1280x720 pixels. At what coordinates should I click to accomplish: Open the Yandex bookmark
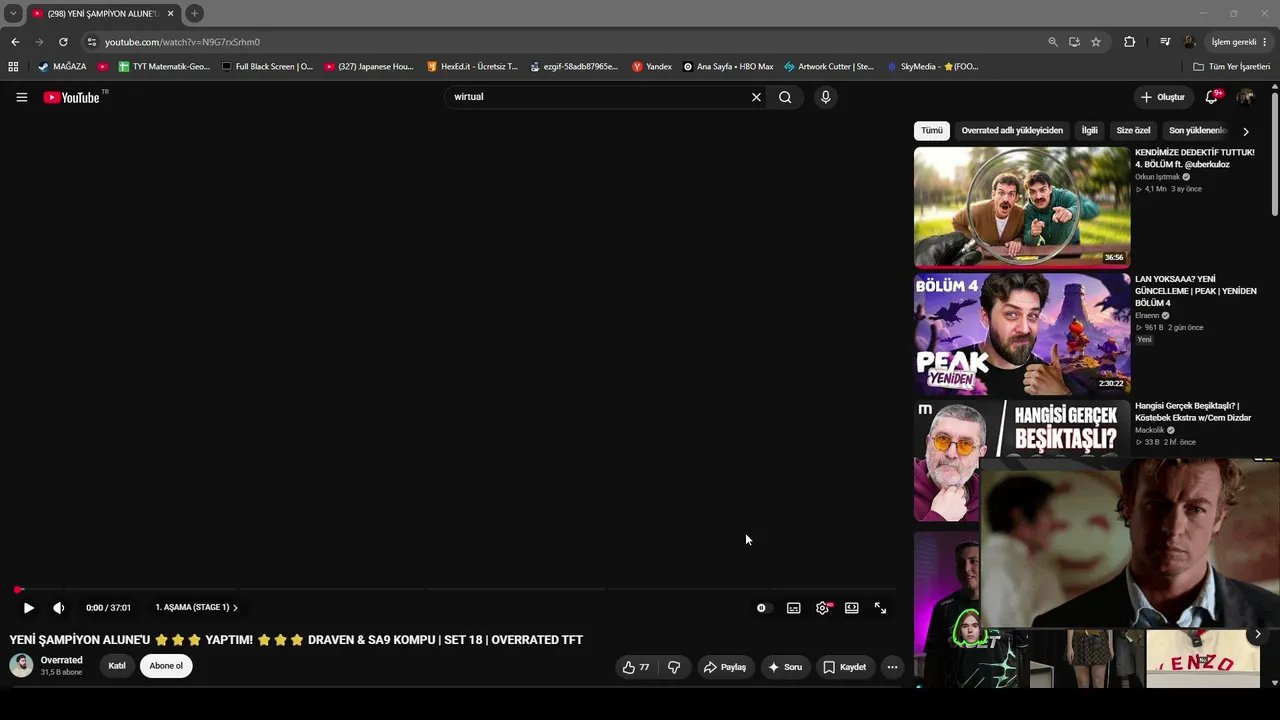(652, 67)
